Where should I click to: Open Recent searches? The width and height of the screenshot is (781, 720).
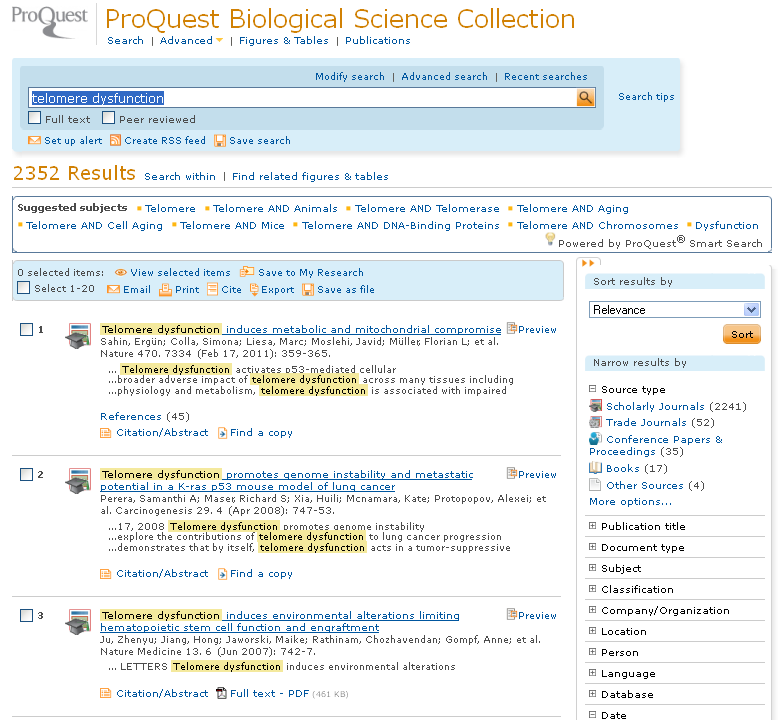[x=545, y=77]
